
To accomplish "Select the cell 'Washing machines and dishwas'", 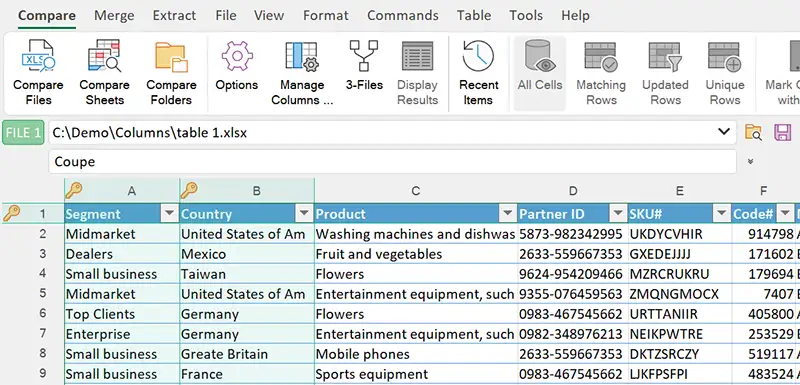I will (x=416, y=234).
